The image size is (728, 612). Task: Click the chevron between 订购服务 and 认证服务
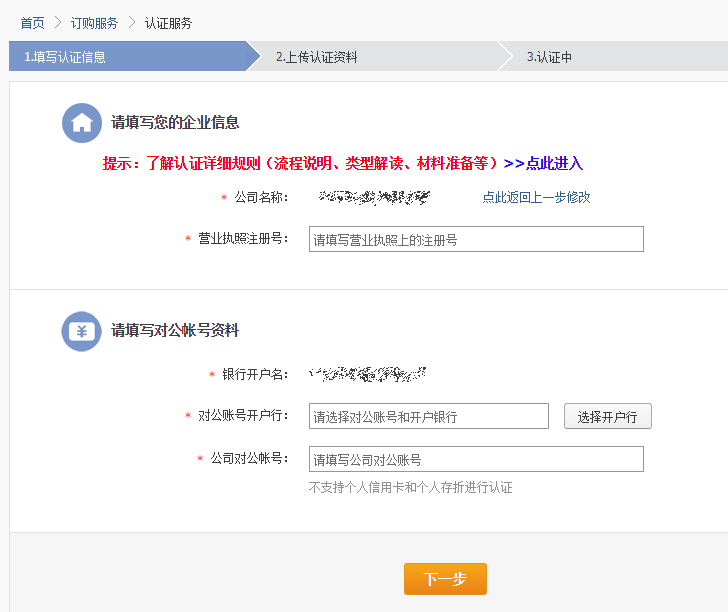point(131,22)
